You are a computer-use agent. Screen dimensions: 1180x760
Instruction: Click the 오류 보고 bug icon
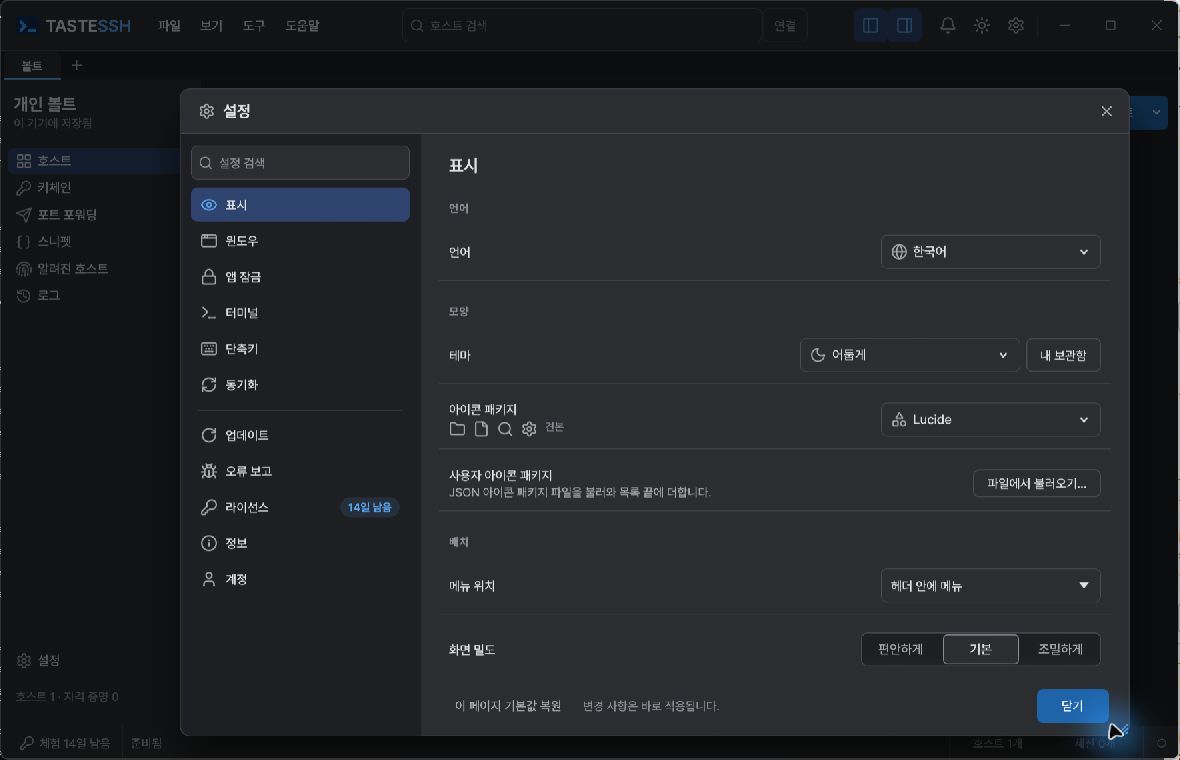pos(208,471)
